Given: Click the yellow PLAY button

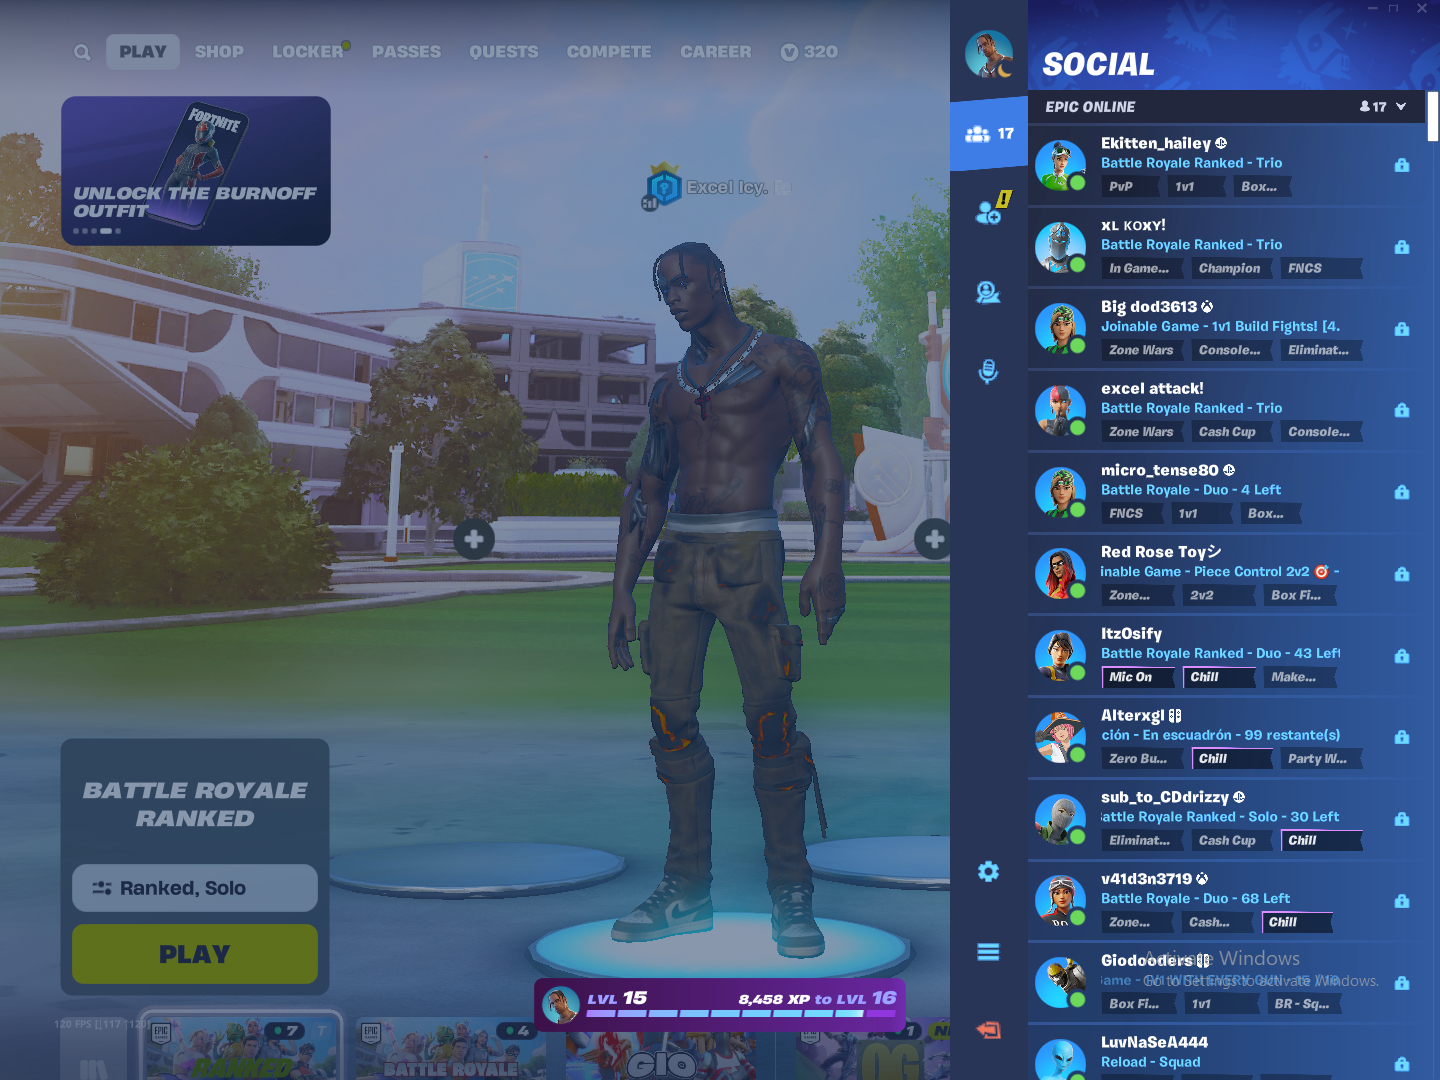Looking at the screenshot, I should 195,954.
